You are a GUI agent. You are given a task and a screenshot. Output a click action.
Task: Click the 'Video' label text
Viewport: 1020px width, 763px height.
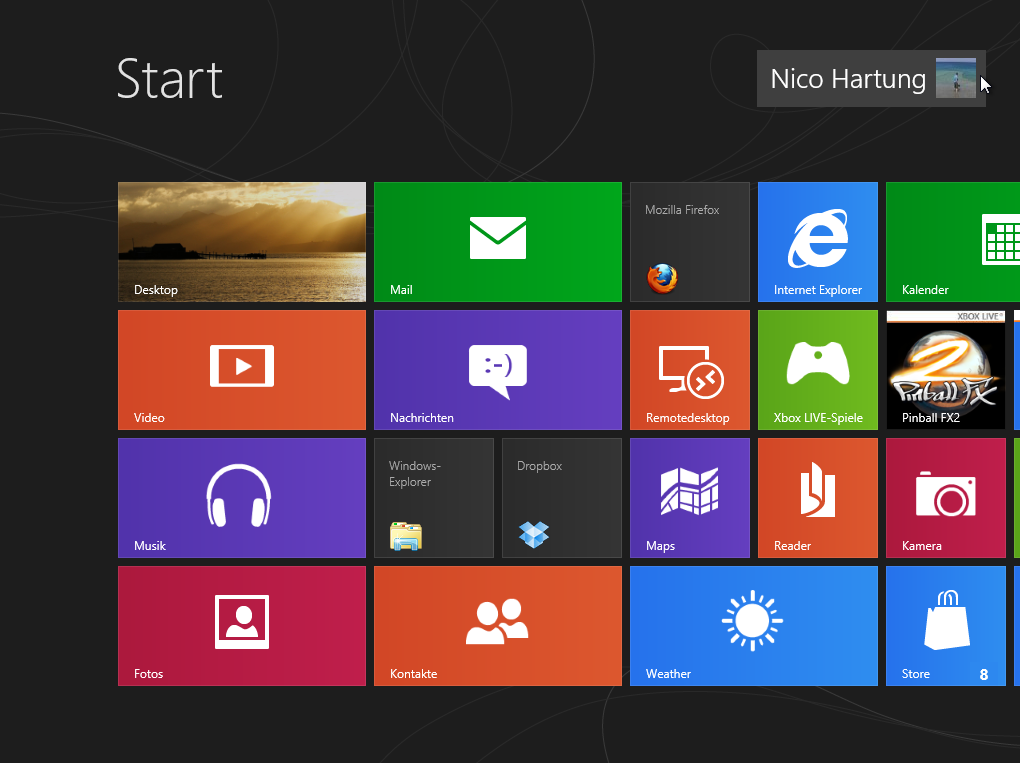coord(149,418)
